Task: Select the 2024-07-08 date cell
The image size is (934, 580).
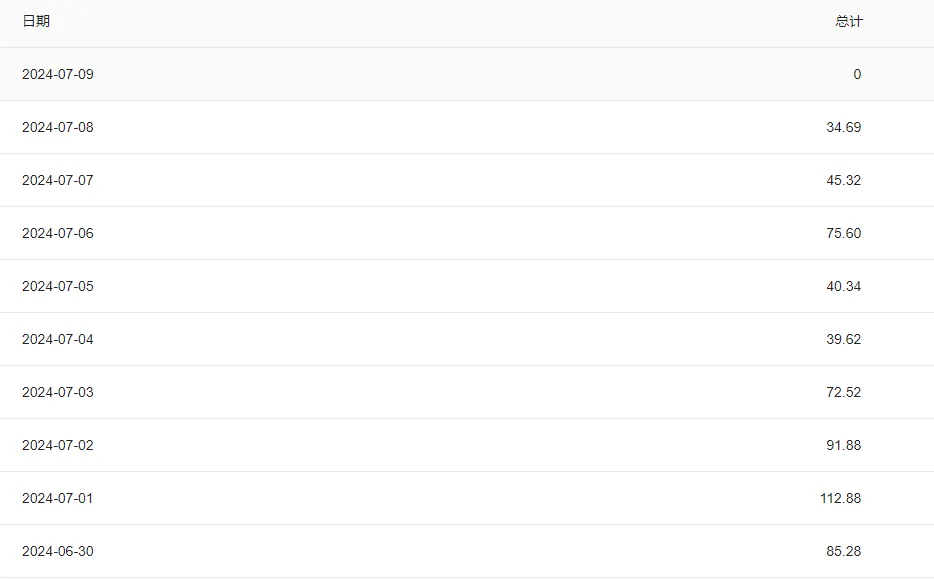Action: point(58,127)
